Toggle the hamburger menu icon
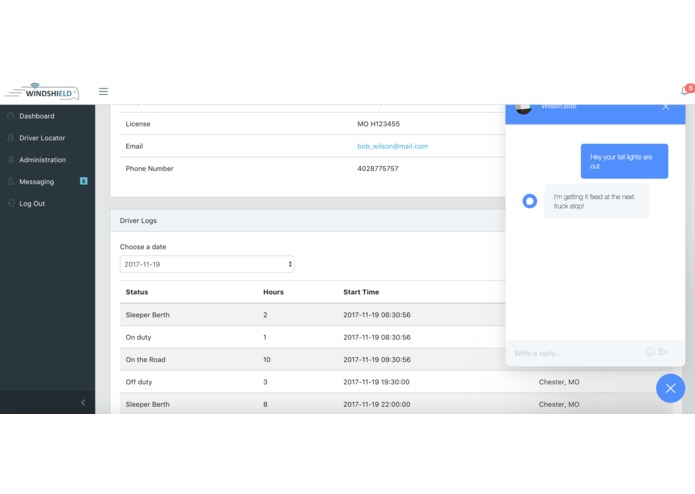Image resolution: width=695 pixels, height=494 pixels. [x=103, y=91]
